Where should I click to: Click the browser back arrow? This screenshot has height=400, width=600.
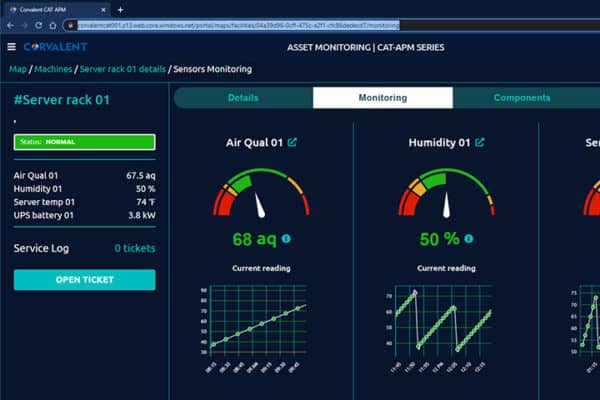pyautogui.click(x=11, y=25)
